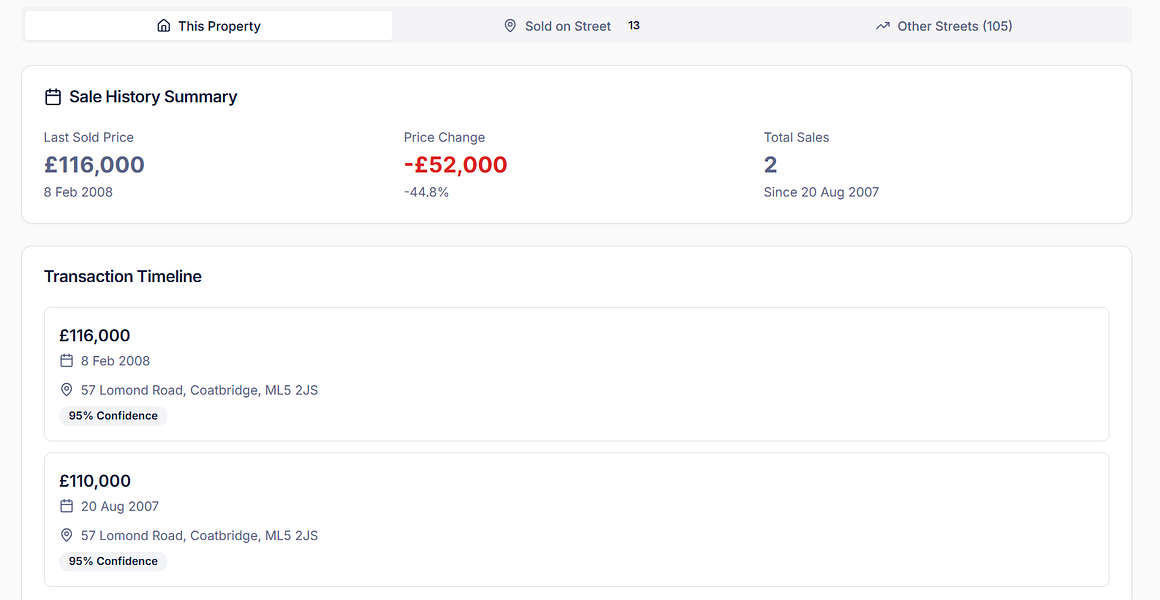Click the trending arrow icon beside Other Streets
Image resolution: width=1160 pixels, height=600 pixels.
(x=882, y=26)
